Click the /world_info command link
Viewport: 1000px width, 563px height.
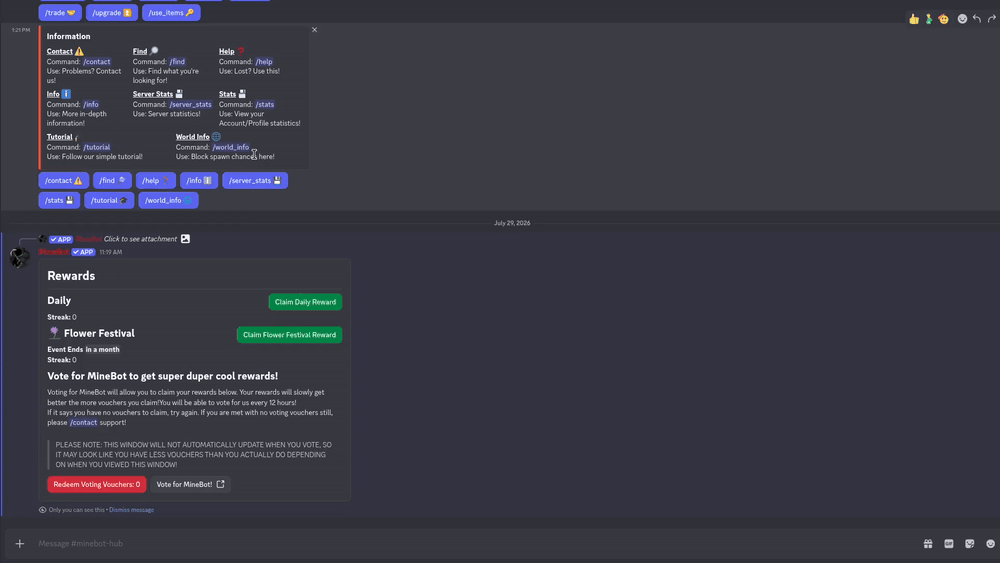(231, 147)
